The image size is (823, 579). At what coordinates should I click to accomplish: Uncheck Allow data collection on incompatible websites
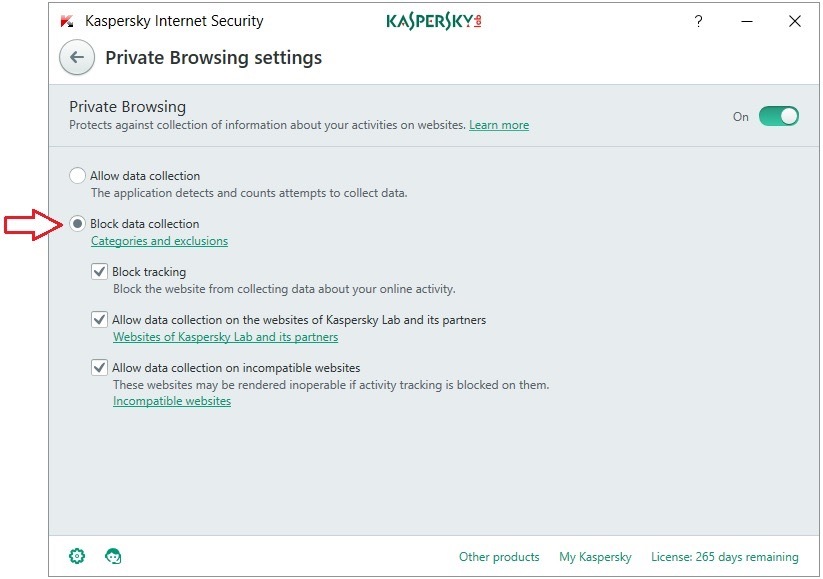click(99, 367)
